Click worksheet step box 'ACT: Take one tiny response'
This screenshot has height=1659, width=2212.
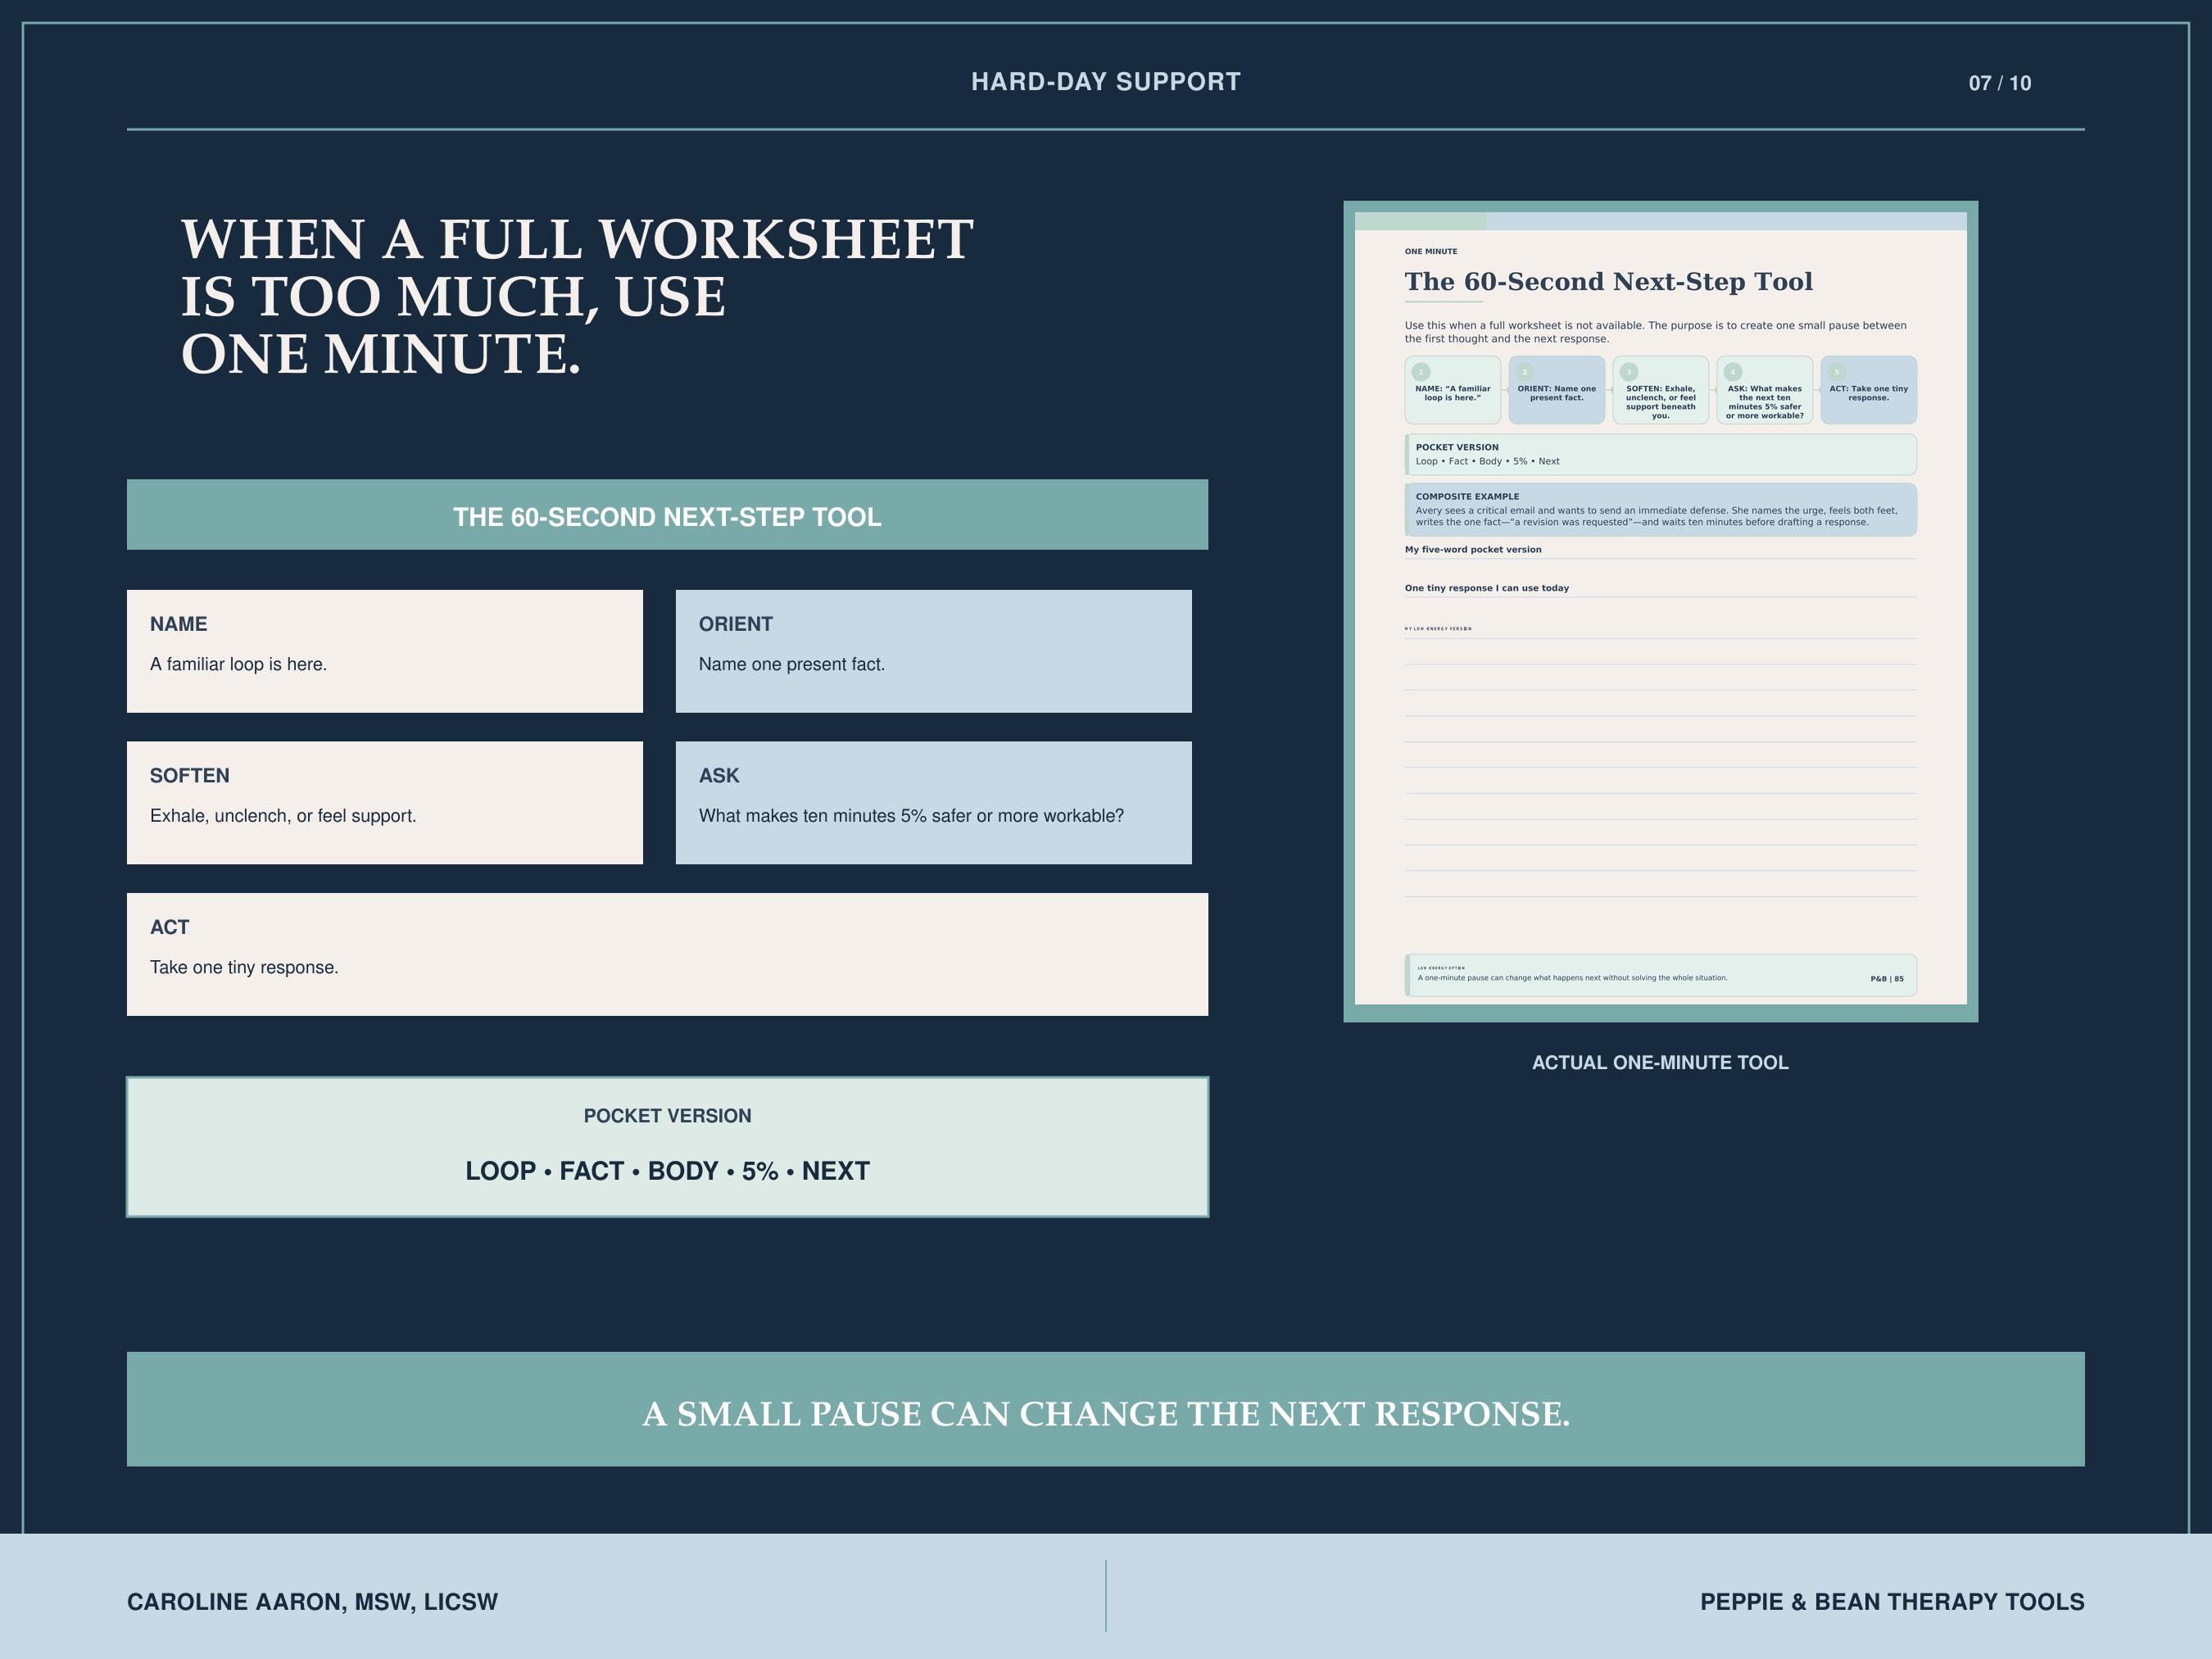point(1868,390)
